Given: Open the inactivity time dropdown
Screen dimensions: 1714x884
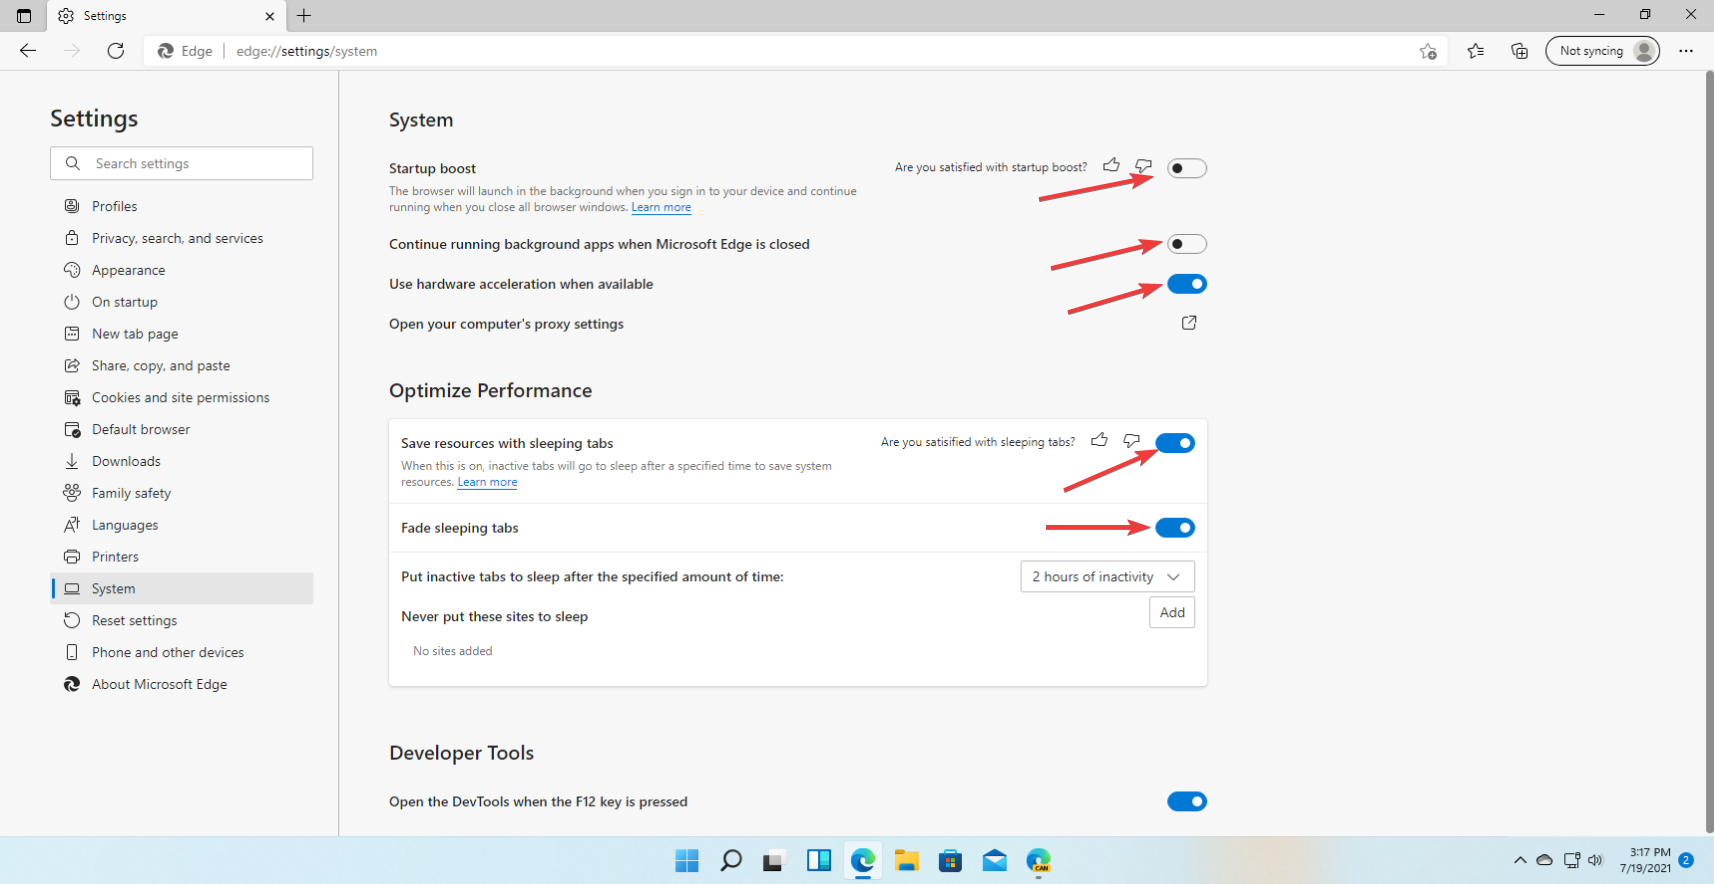Looking at the screenshot, I should point(1107,577).
